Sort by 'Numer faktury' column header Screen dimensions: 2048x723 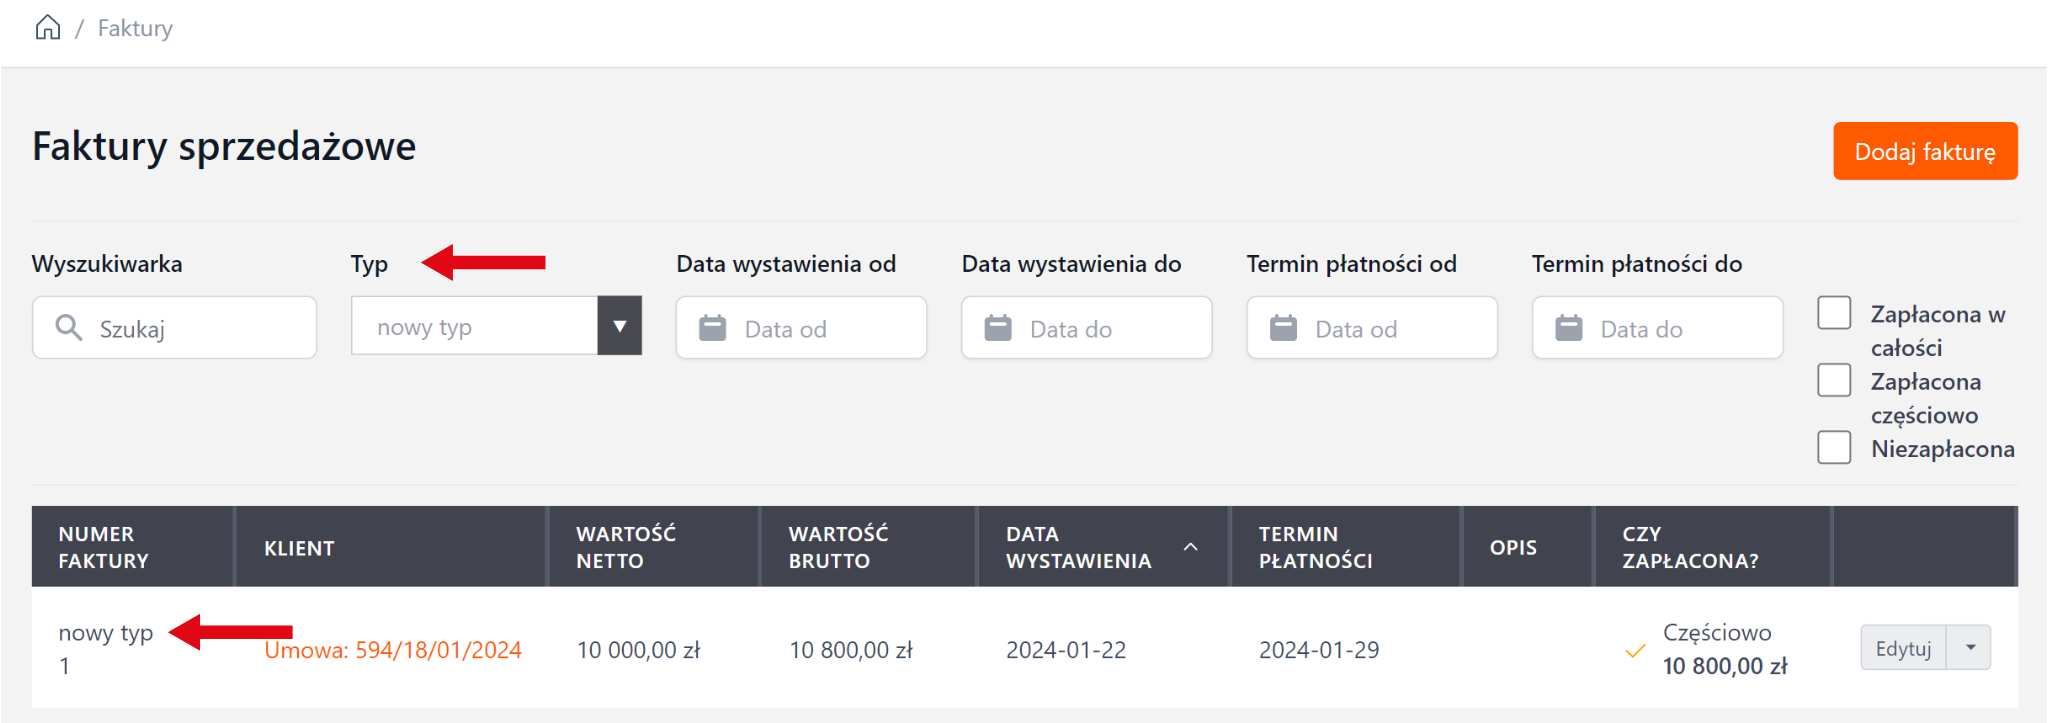pos(103,547)
